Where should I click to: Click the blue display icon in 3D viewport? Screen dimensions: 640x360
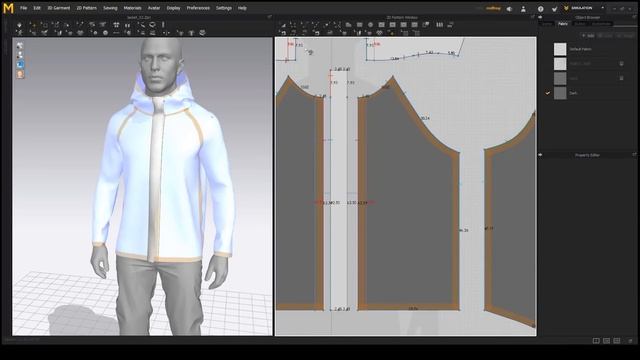click(x=20, y=64)
